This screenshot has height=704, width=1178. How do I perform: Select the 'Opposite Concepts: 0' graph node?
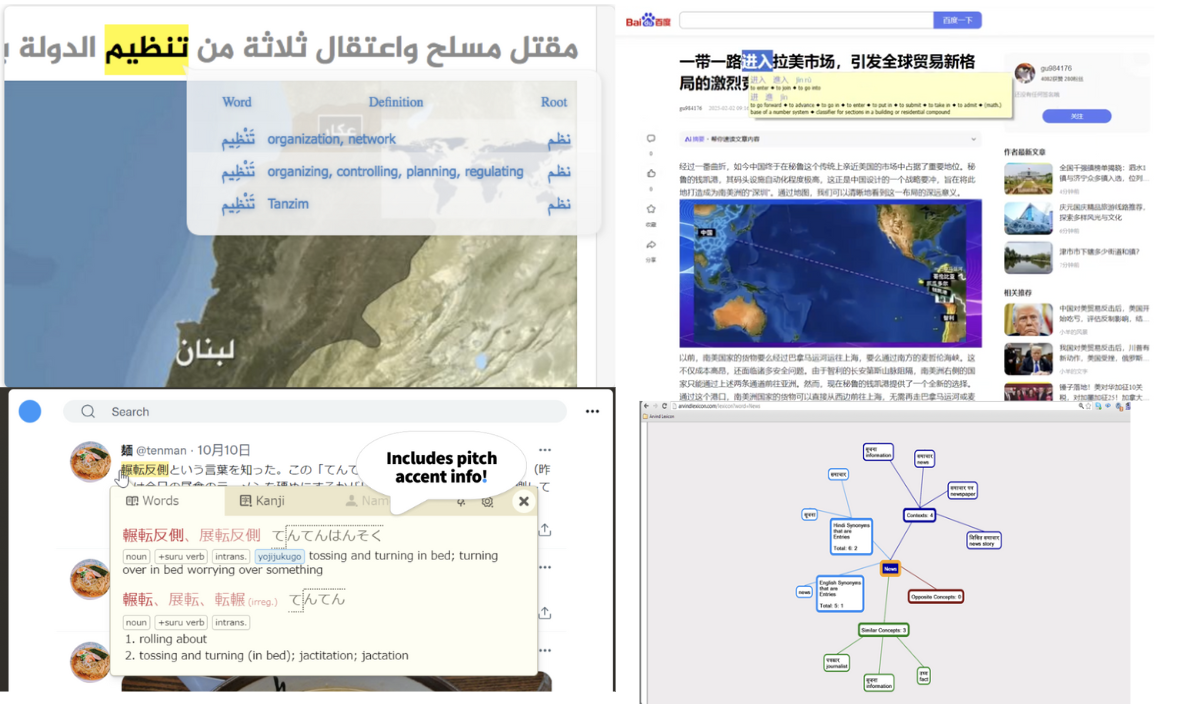tap(935, 597)
